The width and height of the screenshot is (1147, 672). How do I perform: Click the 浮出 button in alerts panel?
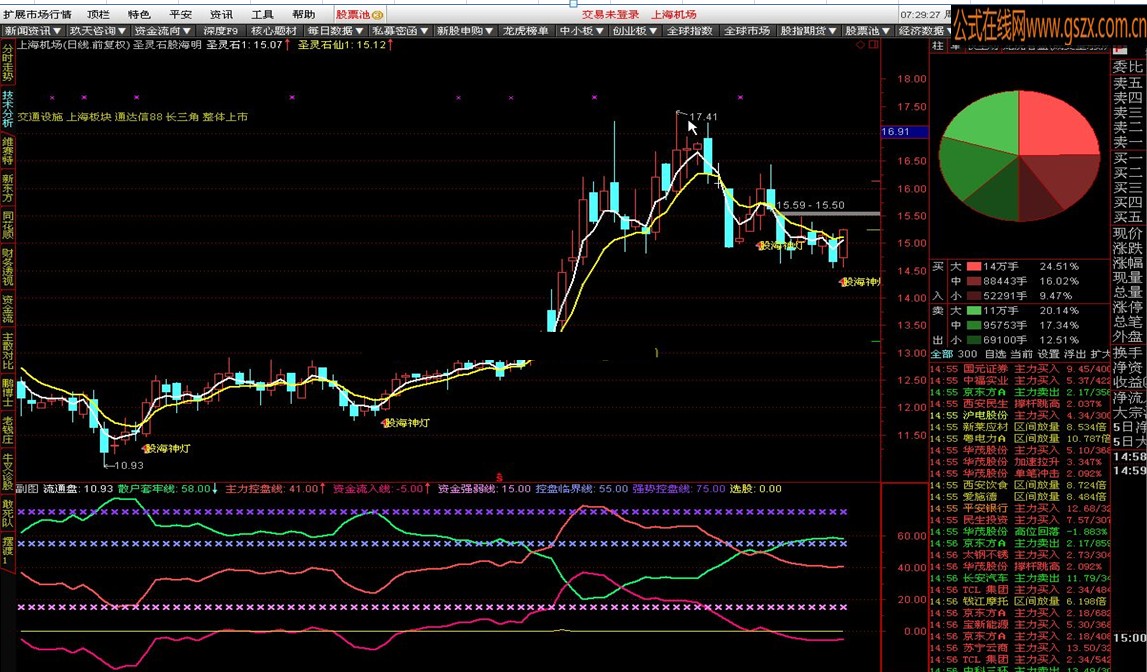point(1075,354)
